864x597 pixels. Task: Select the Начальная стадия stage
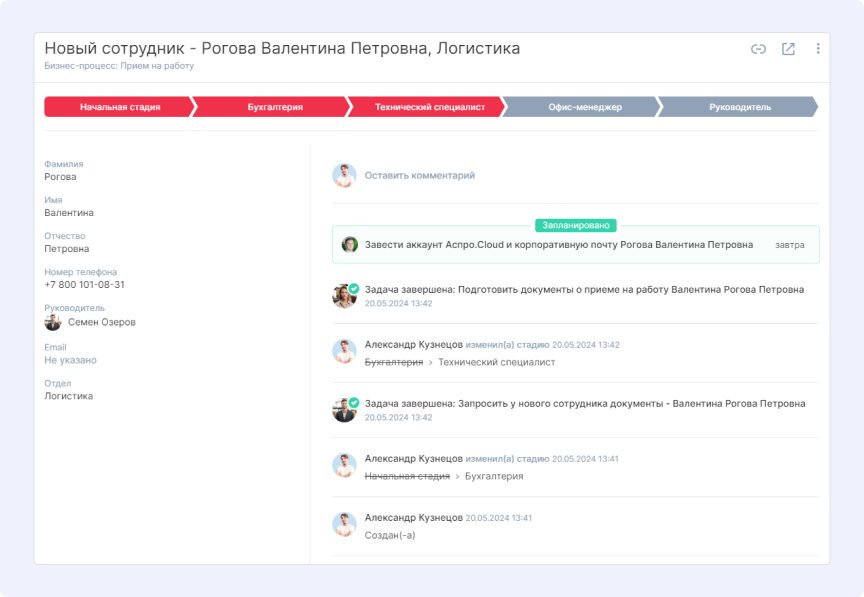[x=119, y=107]
